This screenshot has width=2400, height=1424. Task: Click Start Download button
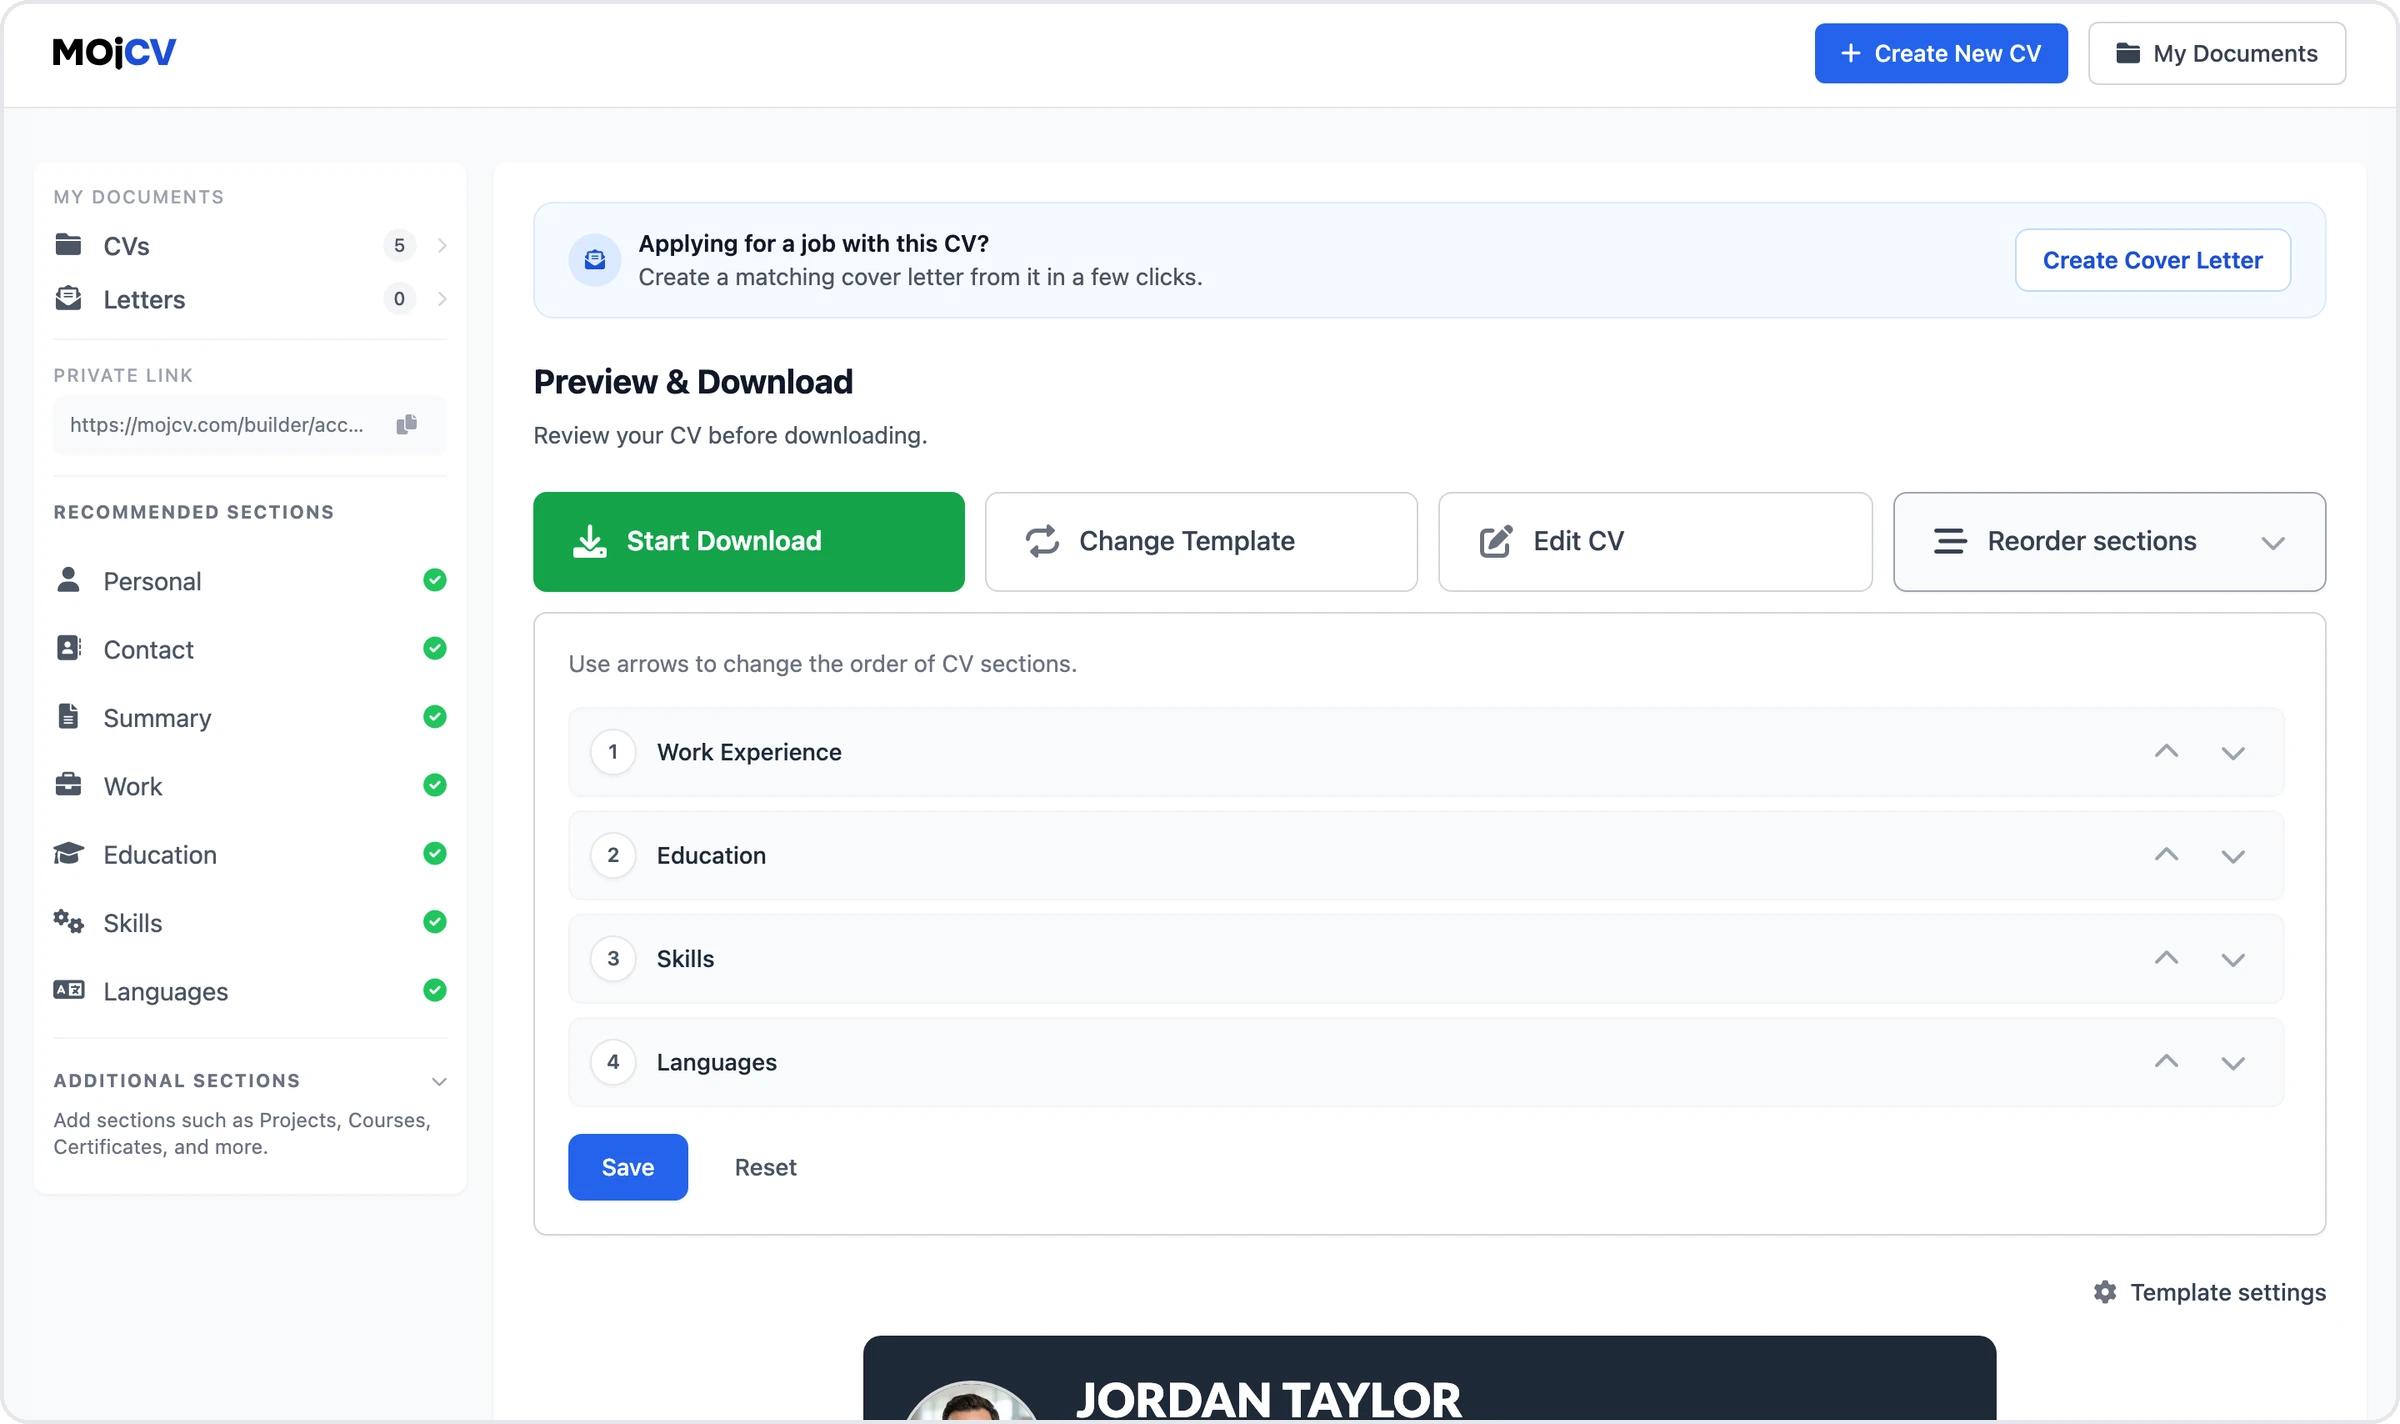point(748,541)
